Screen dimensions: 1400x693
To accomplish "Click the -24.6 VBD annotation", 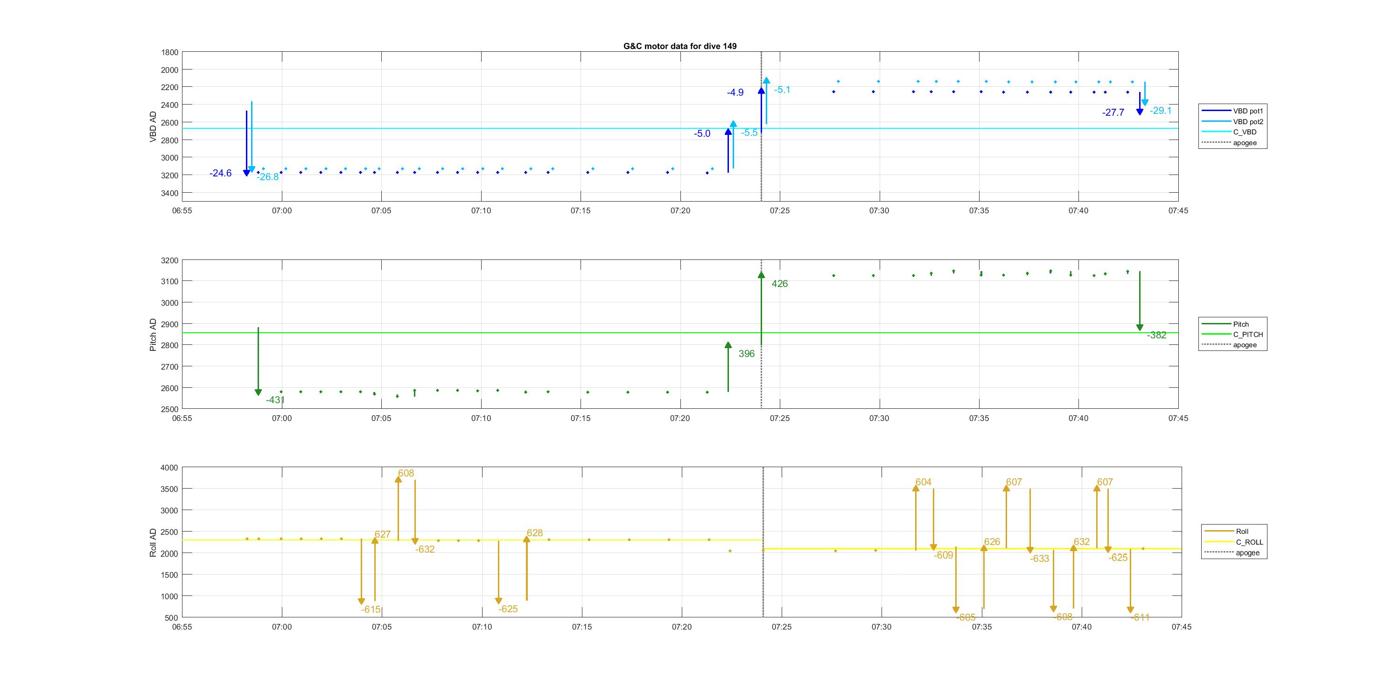I will click(x=221, y=174).
